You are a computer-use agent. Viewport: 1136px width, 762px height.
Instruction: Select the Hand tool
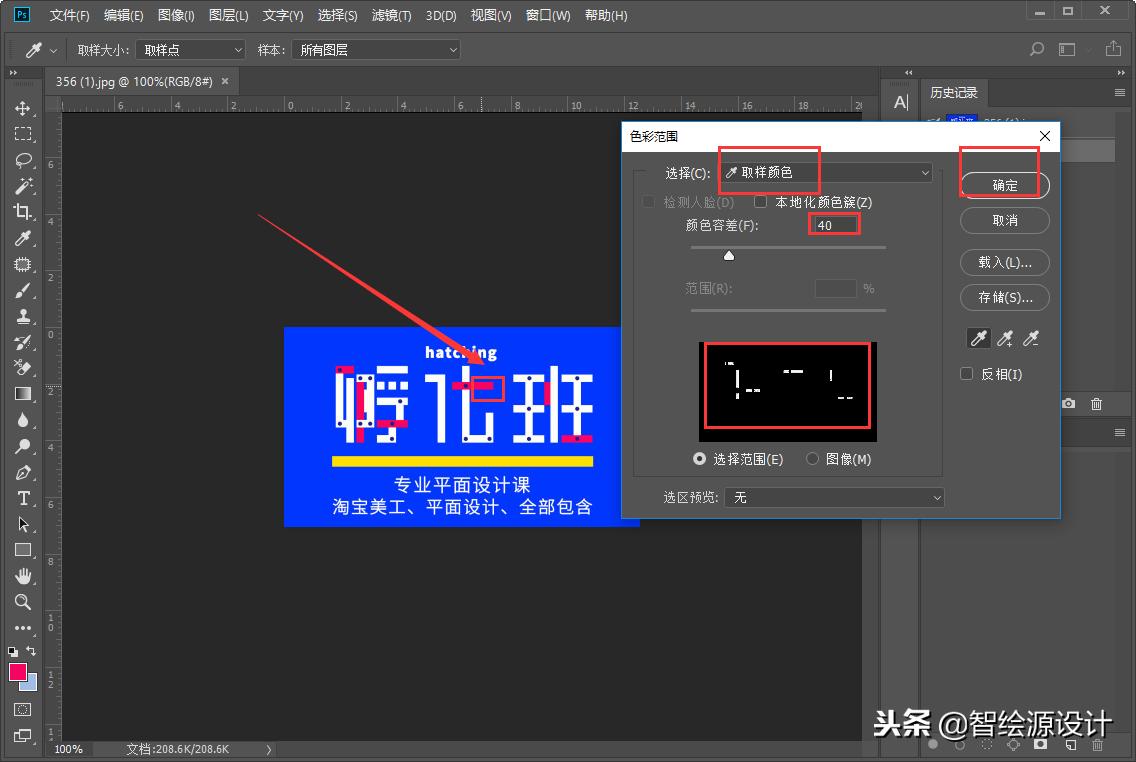(23, 576)
